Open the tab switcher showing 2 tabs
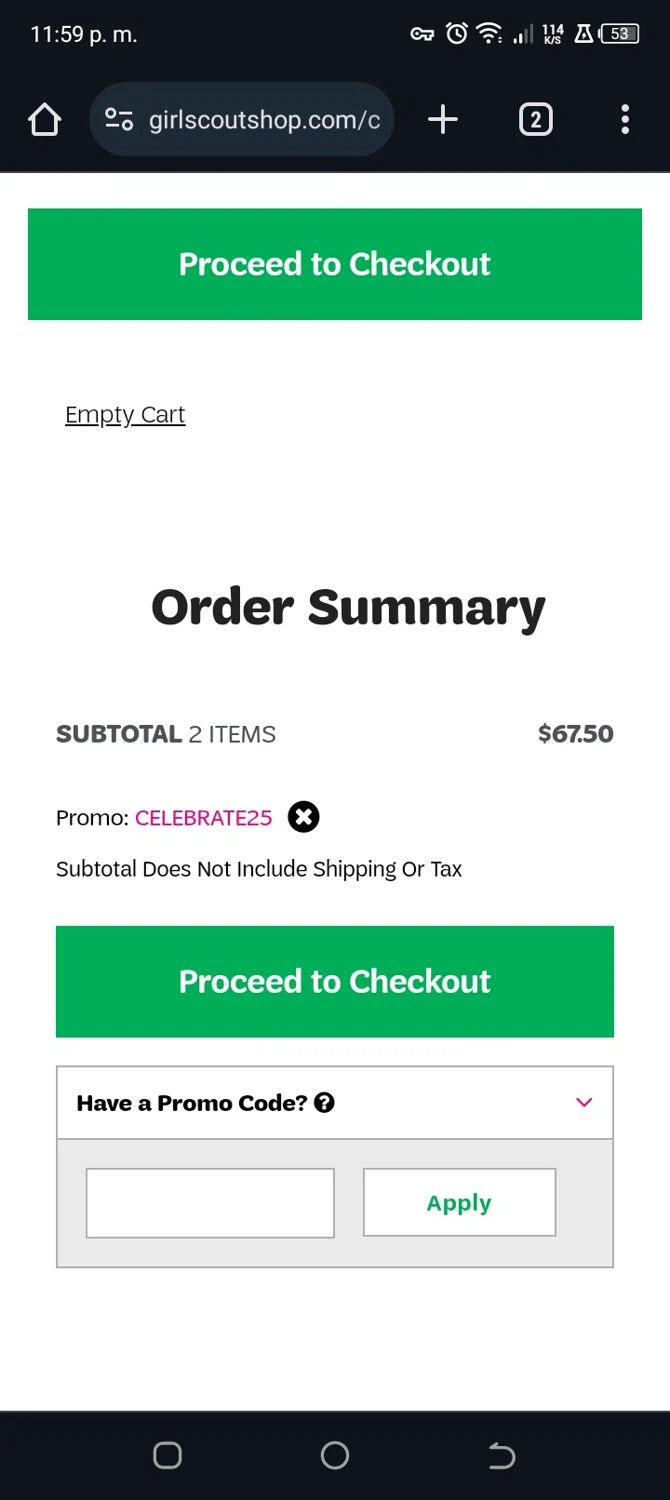Image resolution: width=670 pixels, height=1500 pixels. (x=535, y=120)
